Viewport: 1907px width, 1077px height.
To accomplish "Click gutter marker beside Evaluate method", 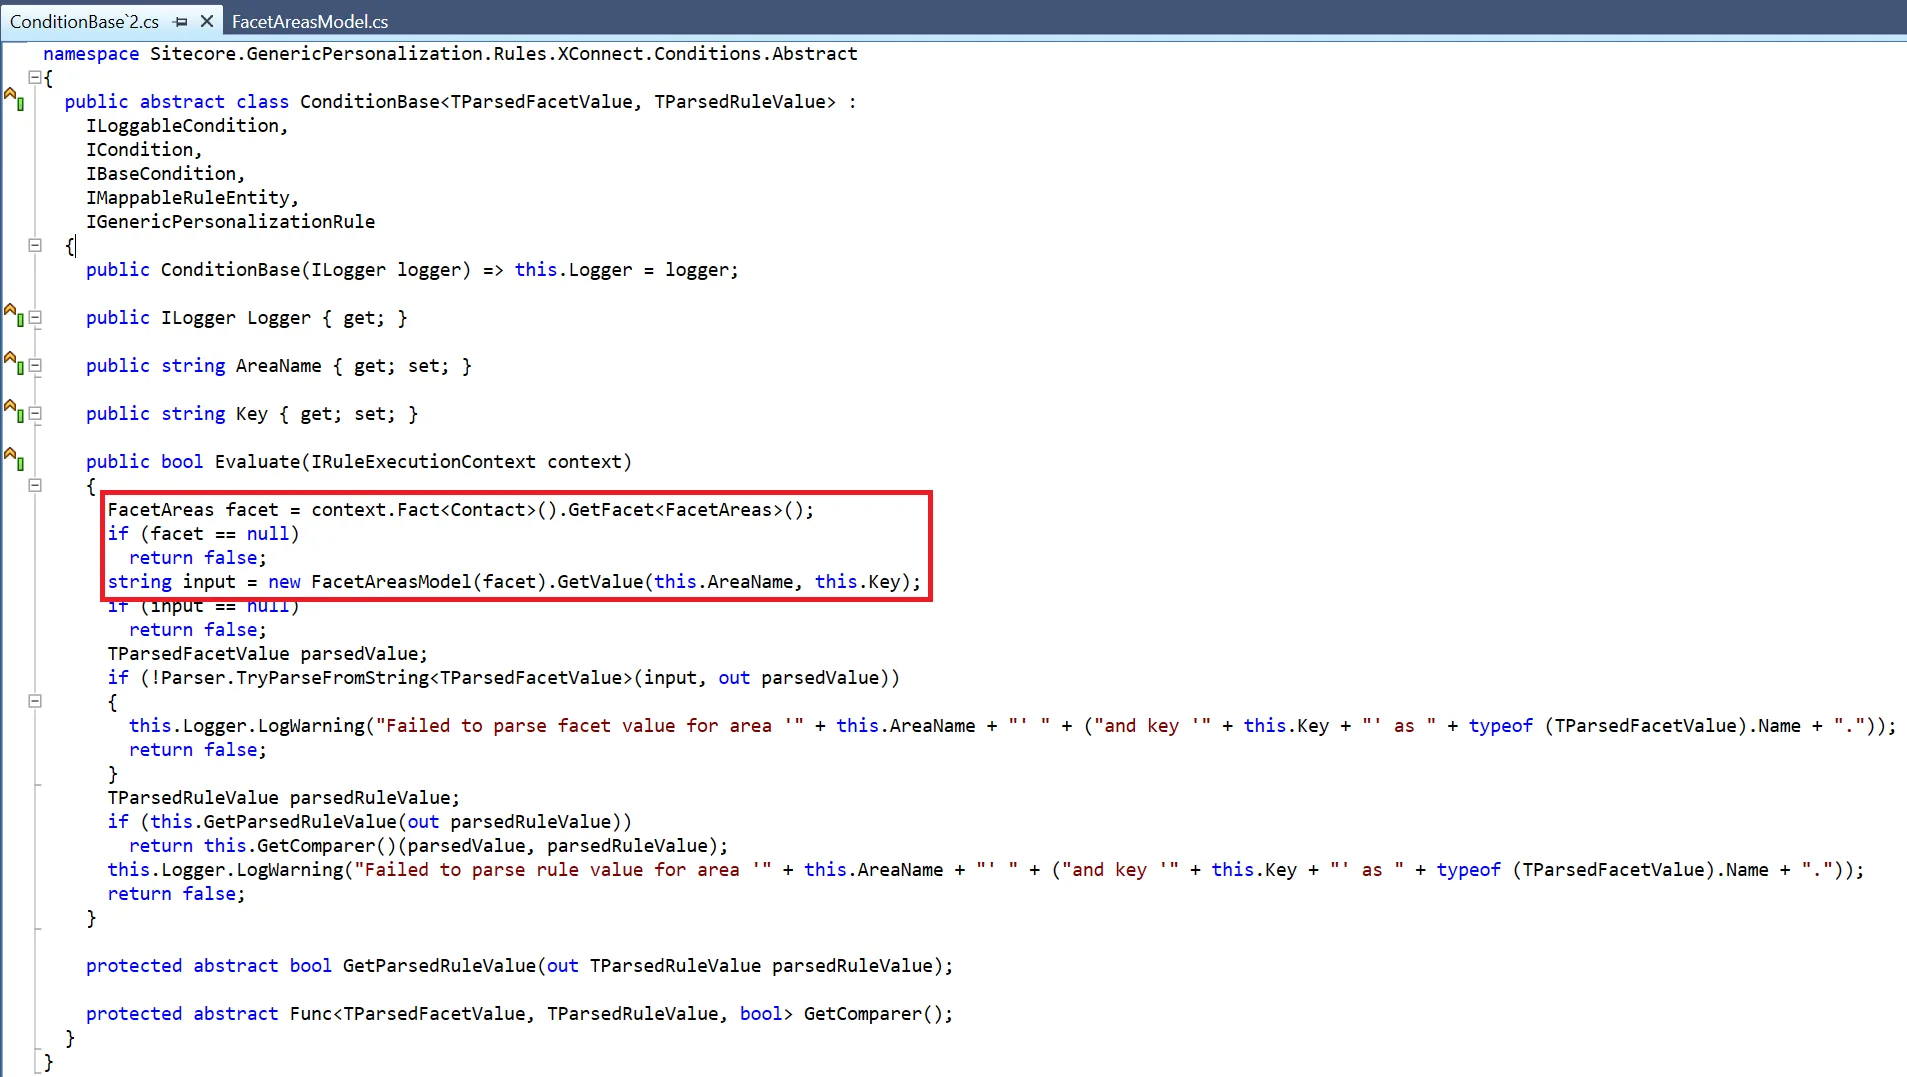I will point(14,459).
